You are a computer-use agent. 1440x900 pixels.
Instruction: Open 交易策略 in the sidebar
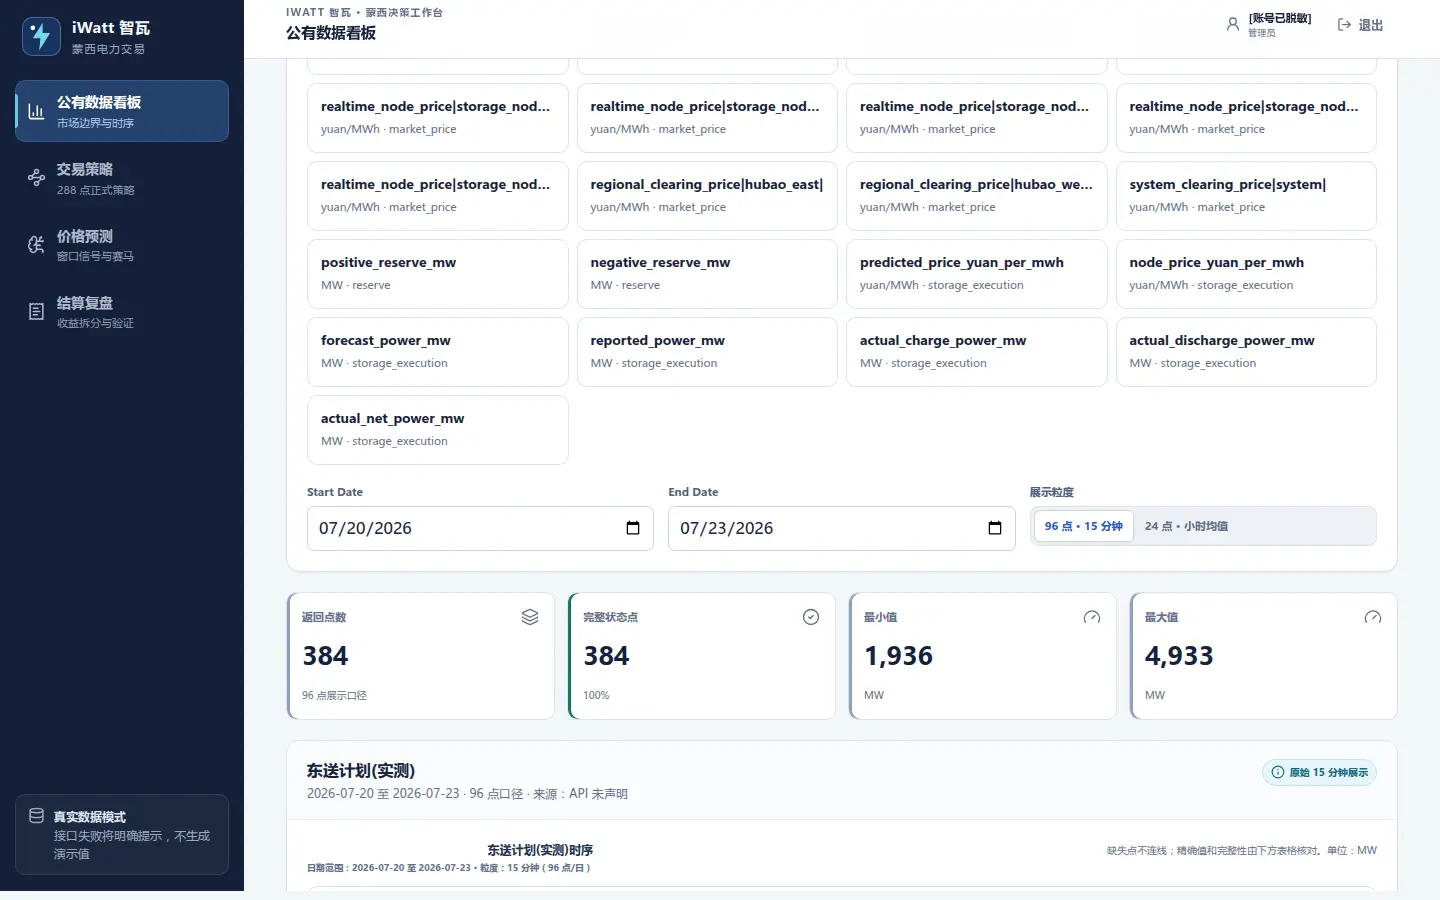click(x=122, y=178)
